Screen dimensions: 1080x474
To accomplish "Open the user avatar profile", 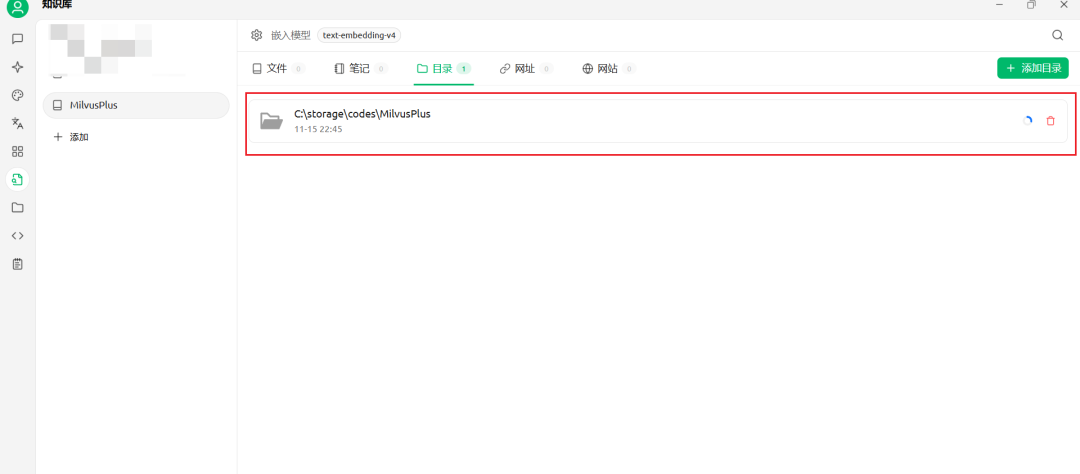I will (18, 8).
